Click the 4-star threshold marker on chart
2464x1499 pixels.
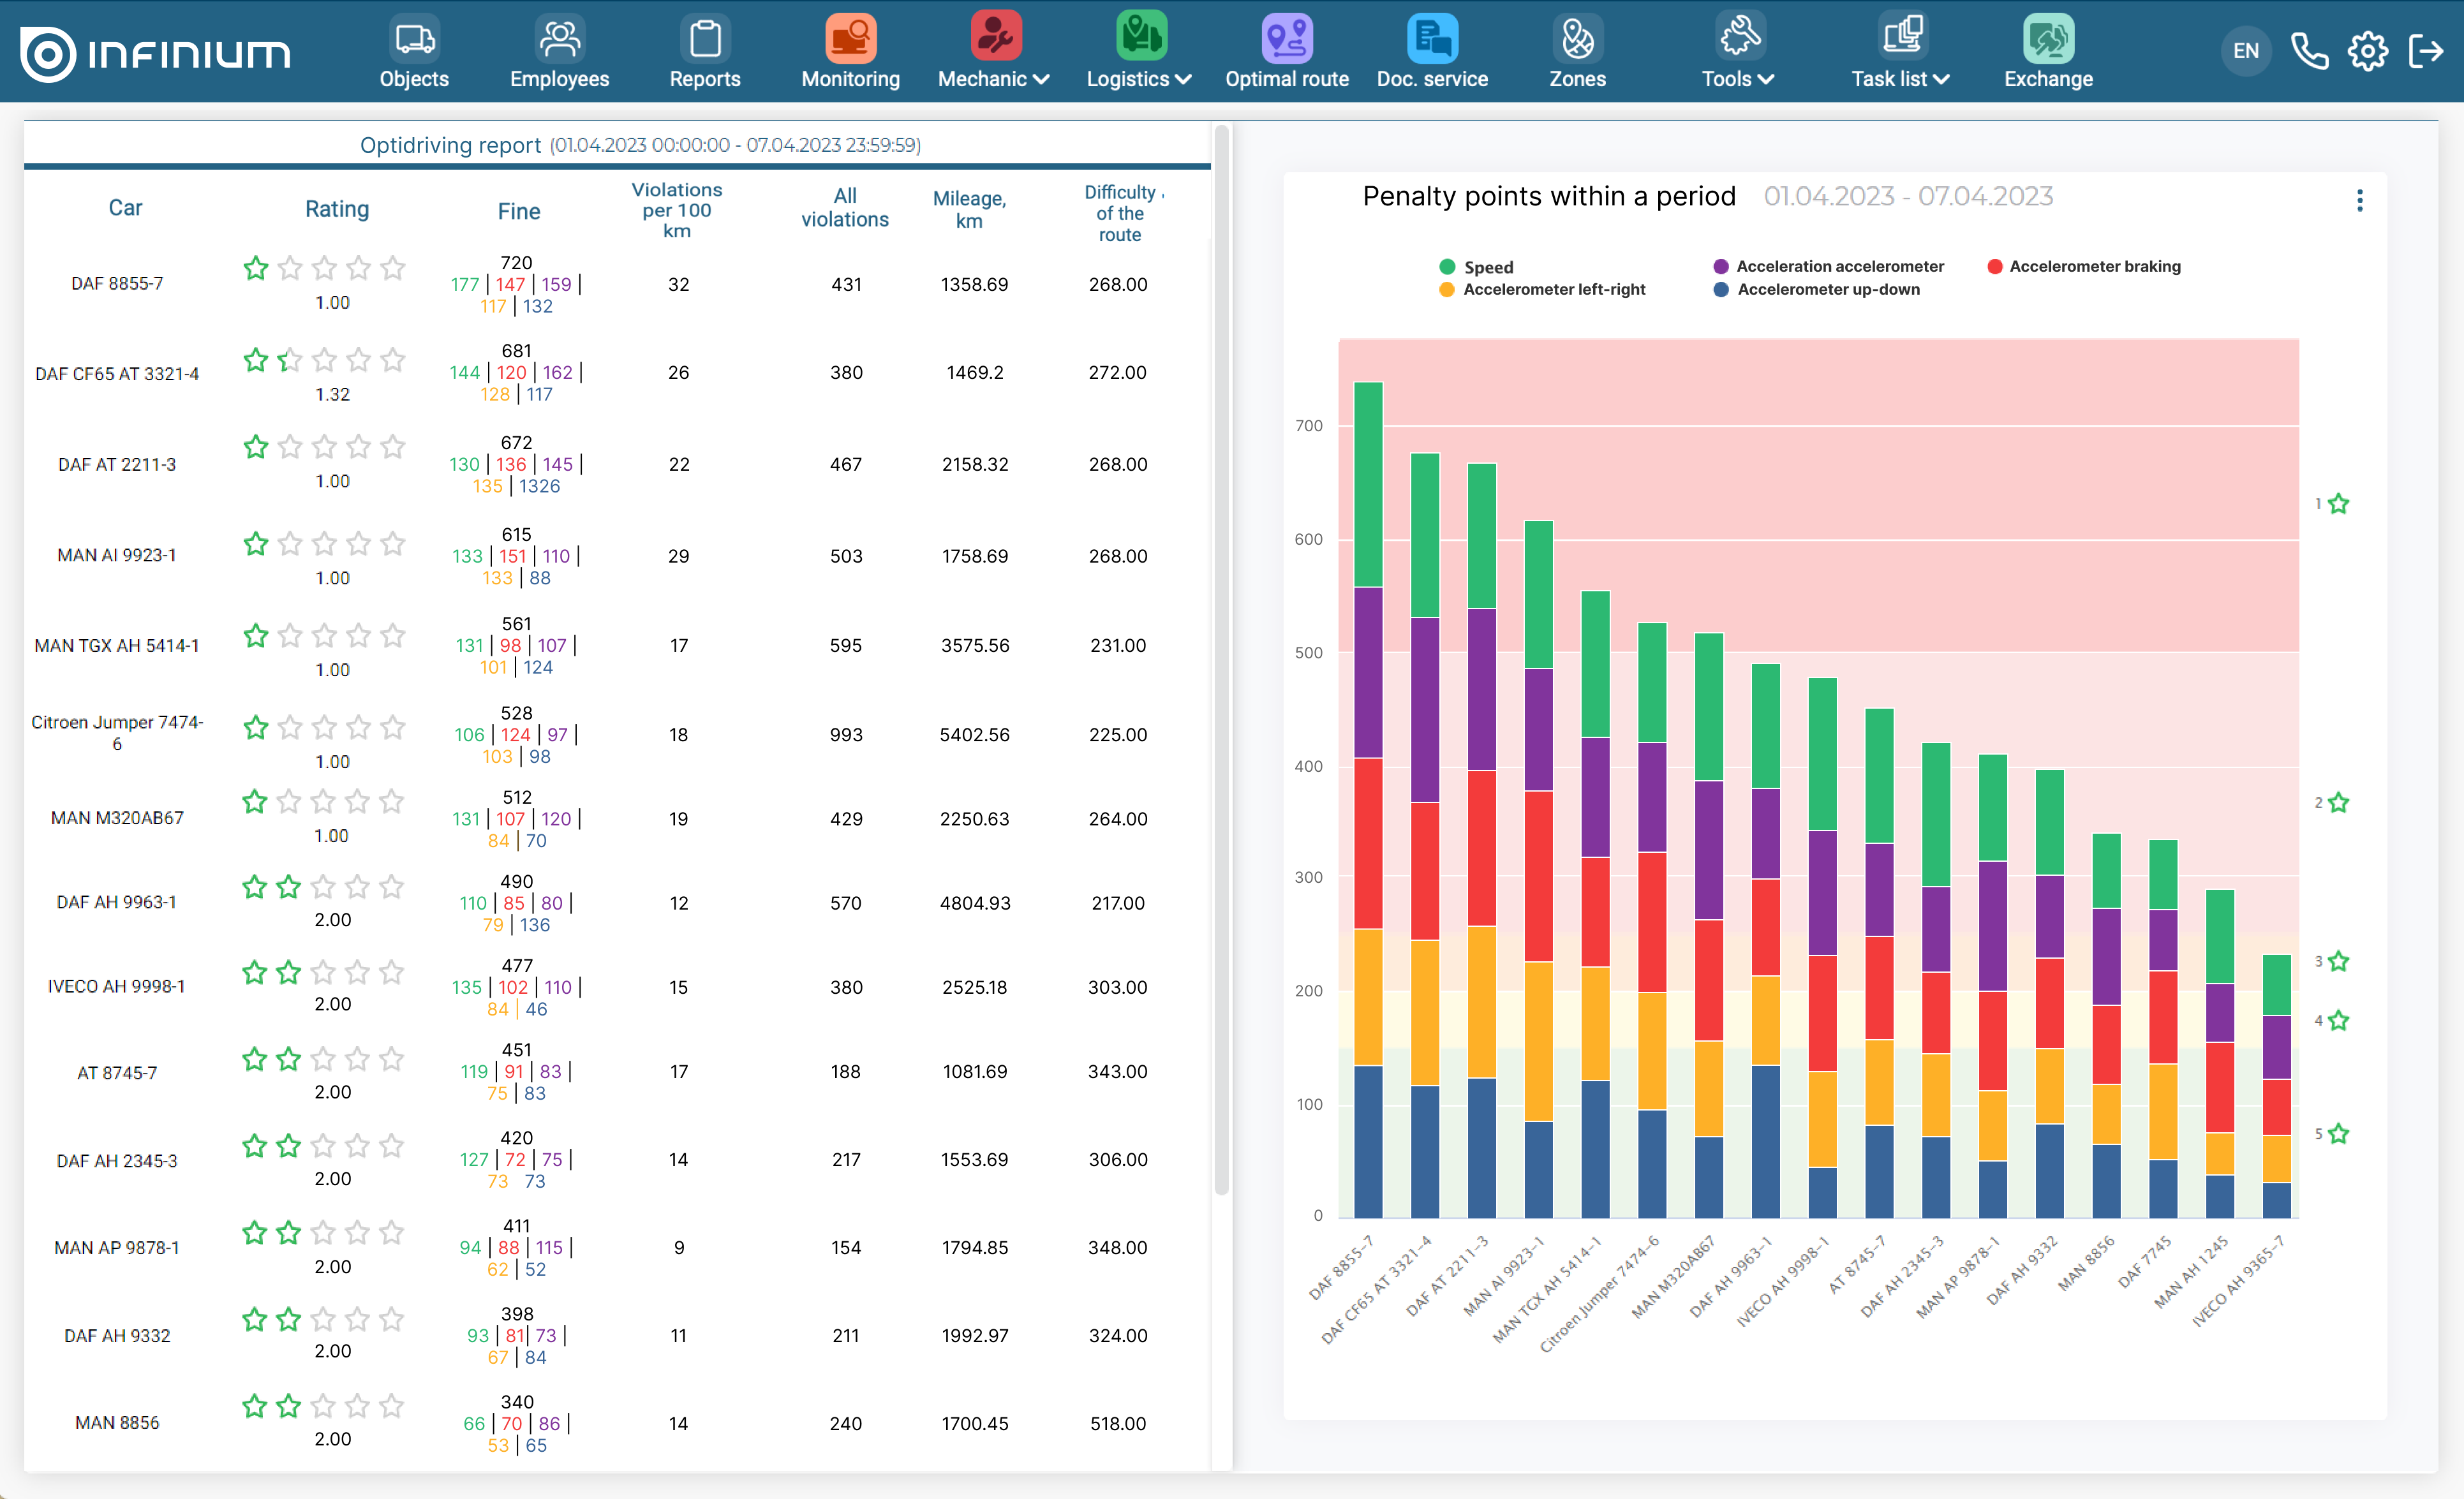(2332, 1021)
